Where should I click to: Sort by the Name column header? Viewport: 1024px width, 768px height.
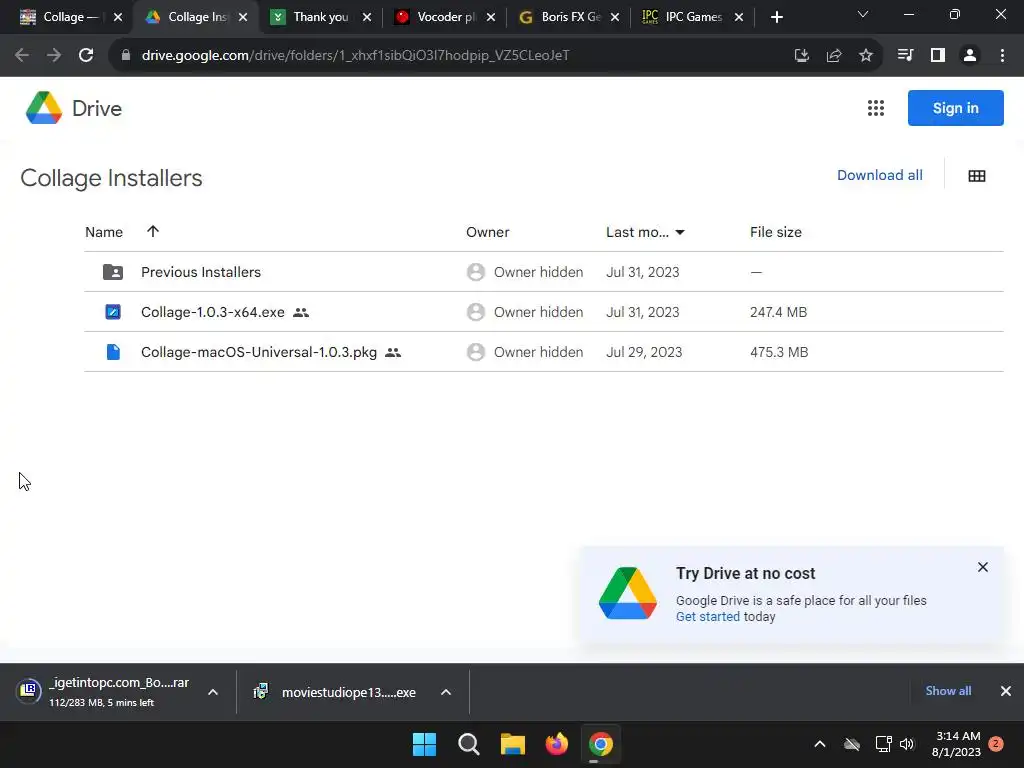tap(104, 232)
